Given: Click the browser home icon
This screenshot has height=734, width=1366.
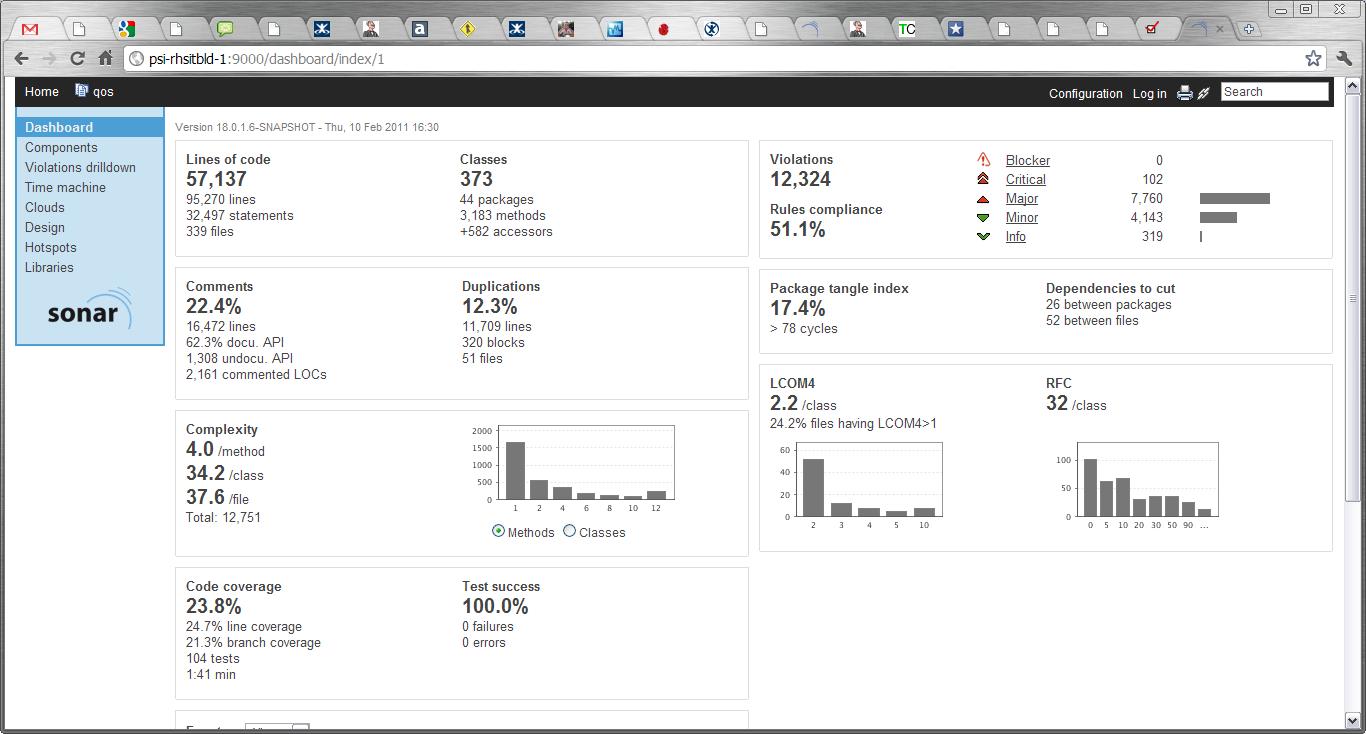Looking at the screenshot, I should click(x=105, y=59).
